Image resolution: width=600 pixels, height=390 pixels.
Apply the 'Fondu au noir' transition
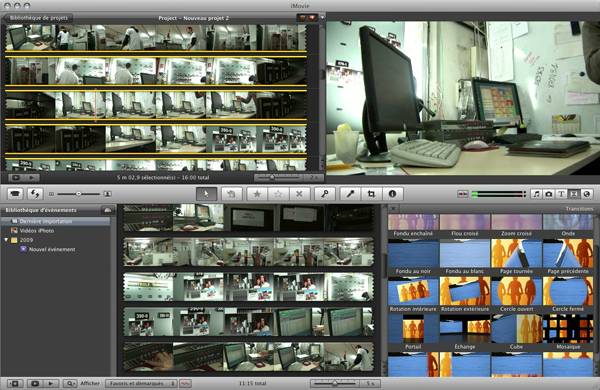coord(413,257)
